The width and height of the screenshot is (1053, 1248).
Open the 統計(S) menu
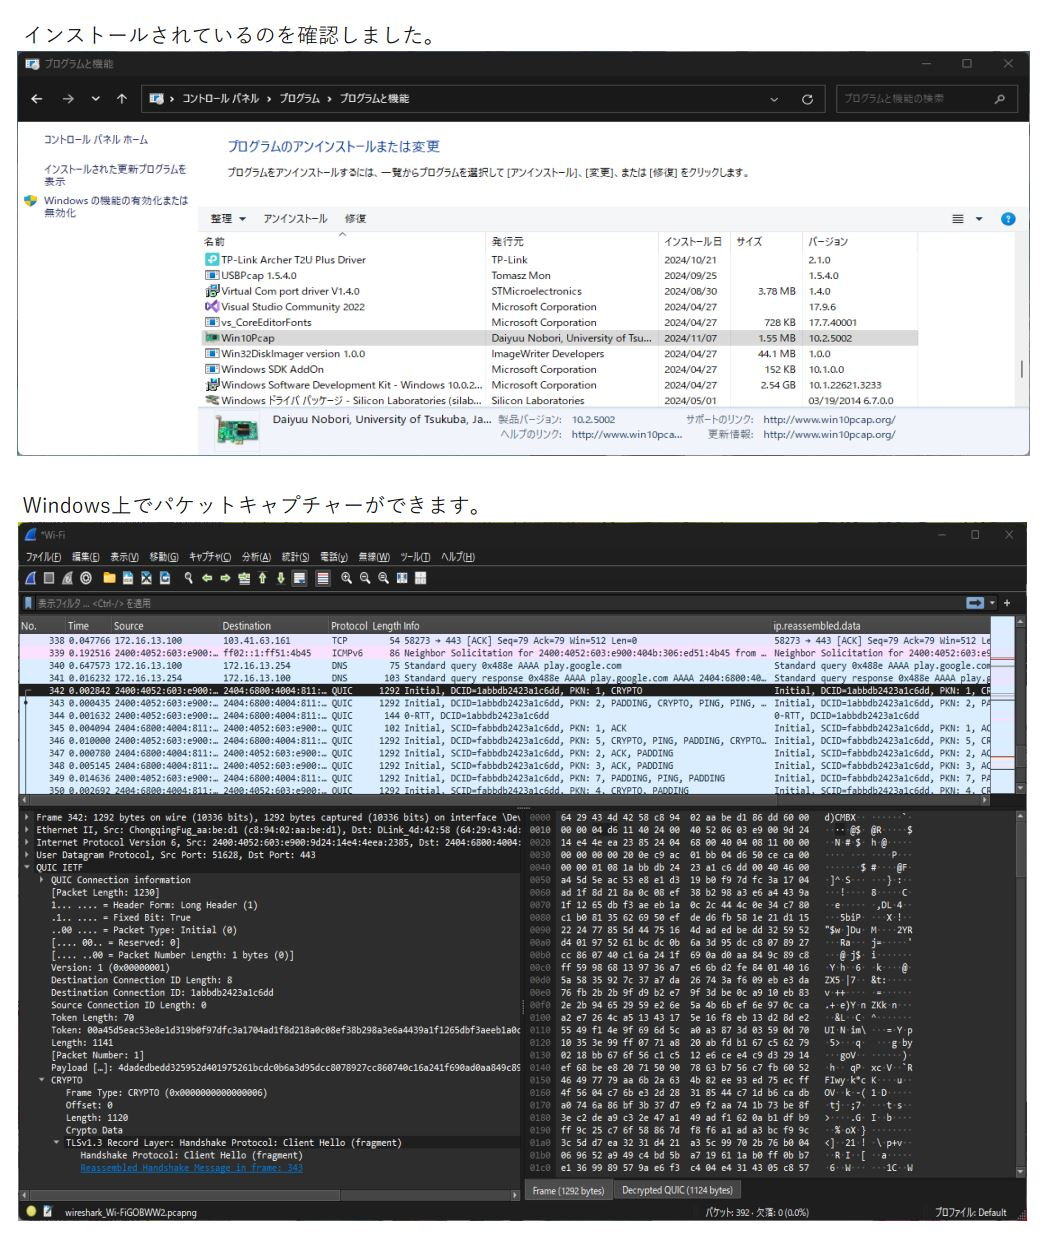click(295, 557)
